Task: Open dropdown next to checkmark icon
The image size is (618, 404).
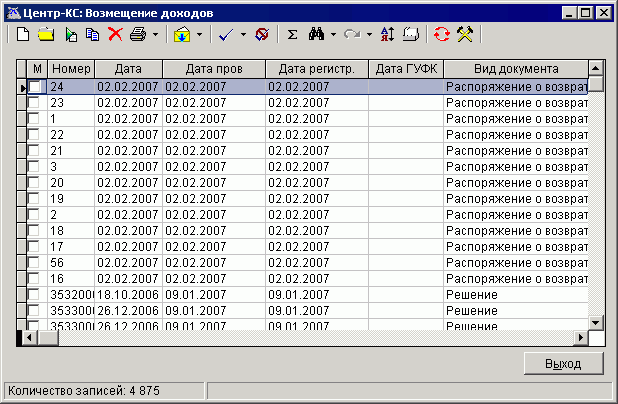Action: [243, 34]
